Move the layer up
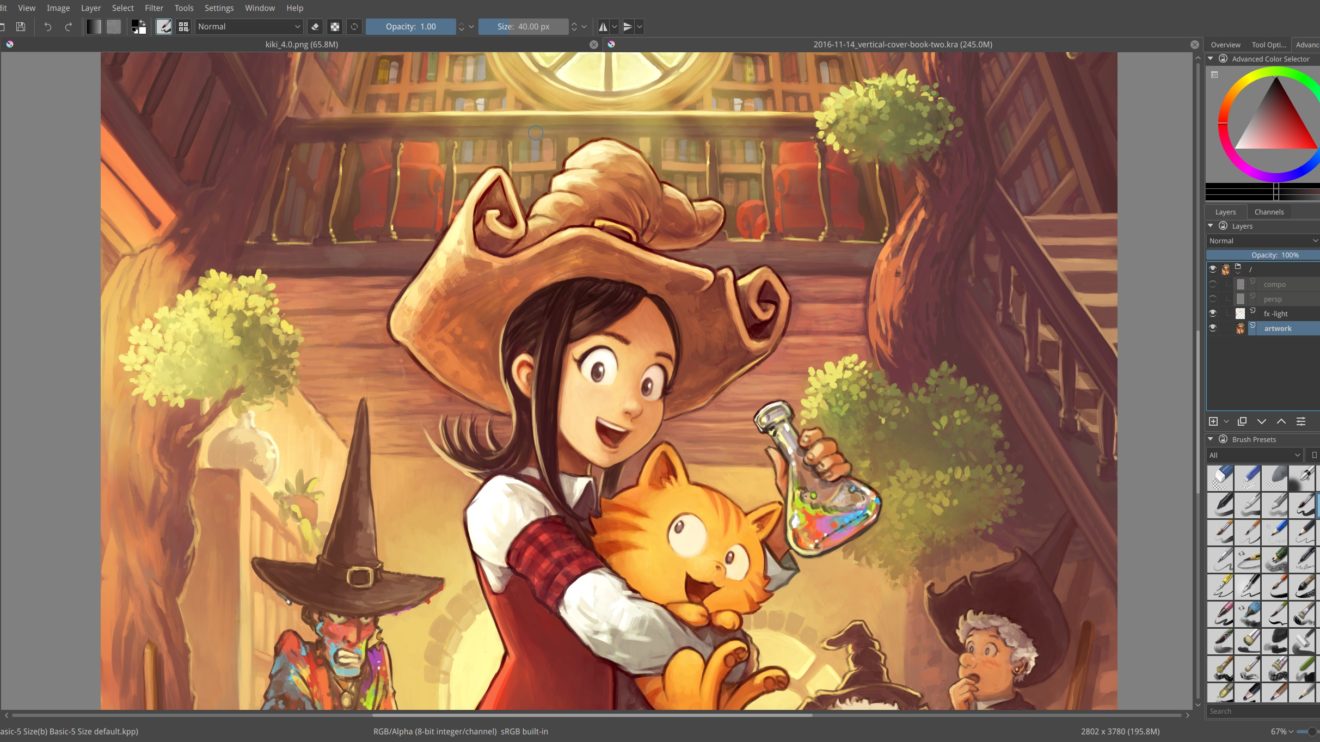Image resolution: width=1320 pixels, height=742 pixels. [1281, 422]
